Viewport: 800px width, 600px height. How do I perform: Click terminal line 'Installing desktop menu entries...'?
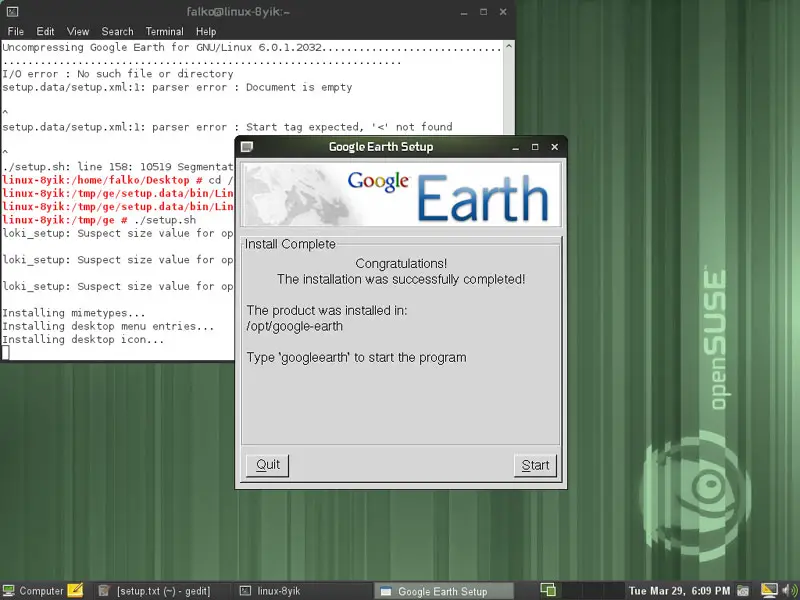(108, 326)
